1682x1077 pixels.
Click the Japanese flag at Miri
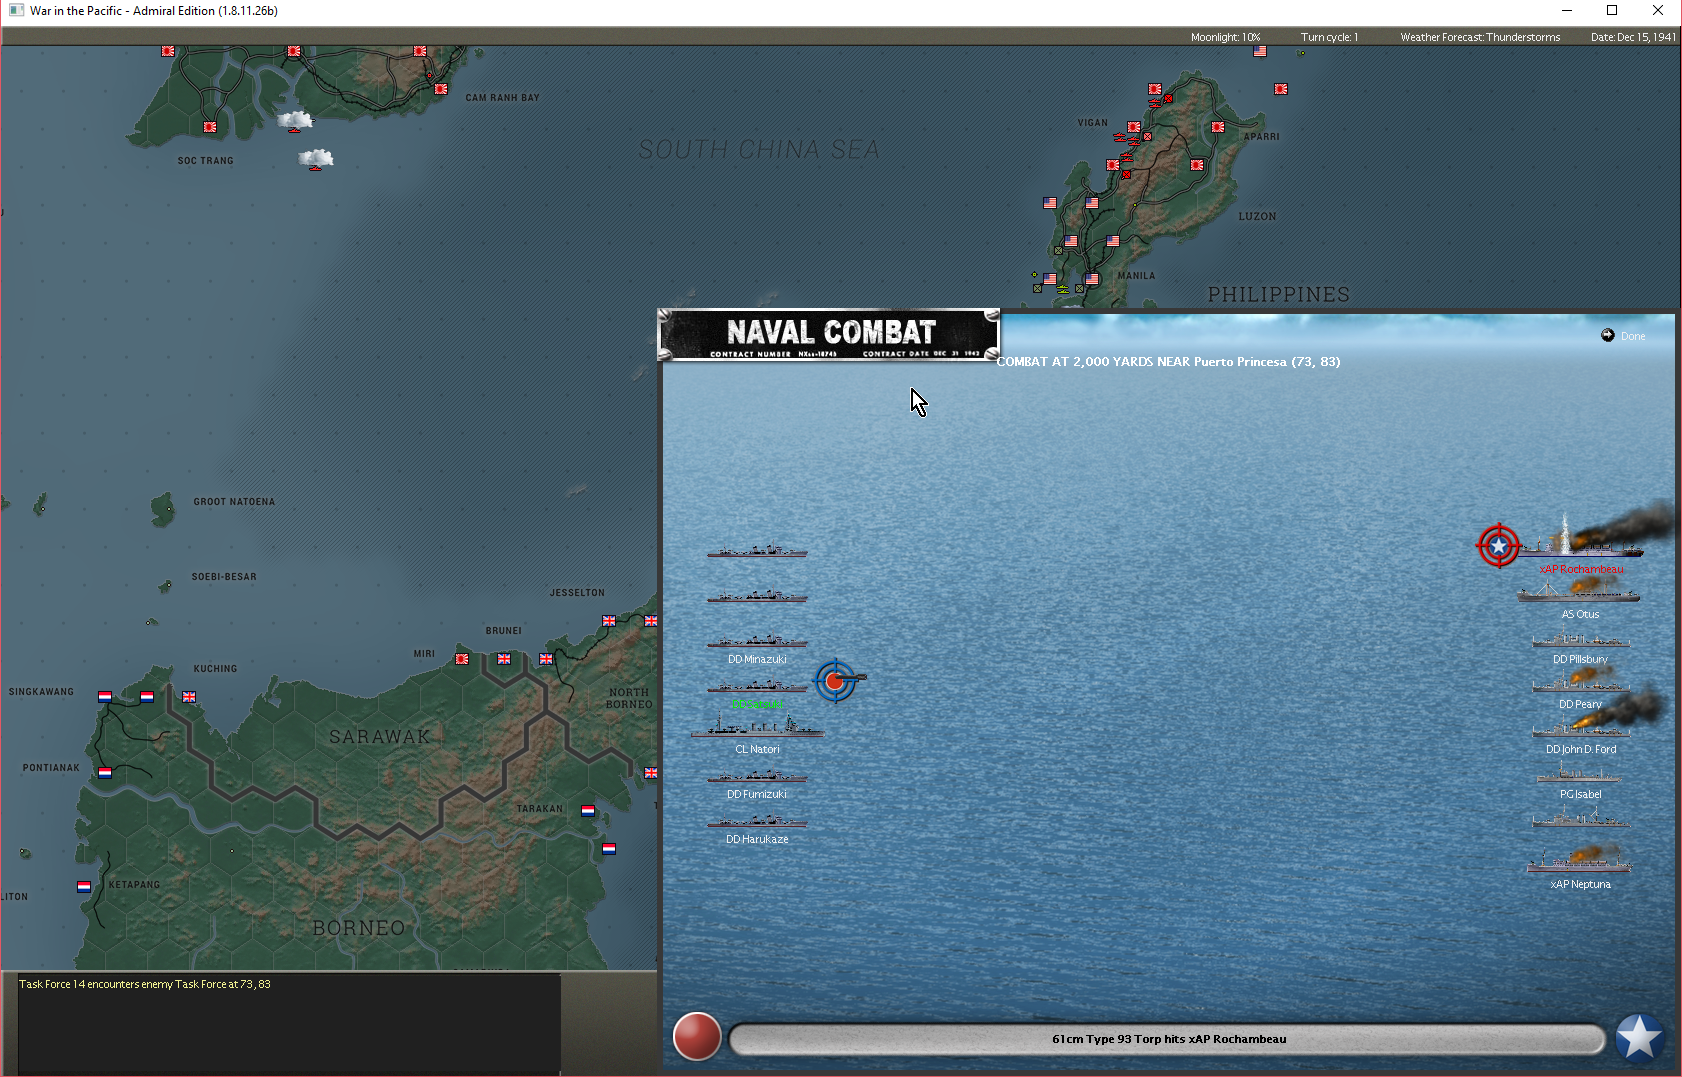point(462,659)
